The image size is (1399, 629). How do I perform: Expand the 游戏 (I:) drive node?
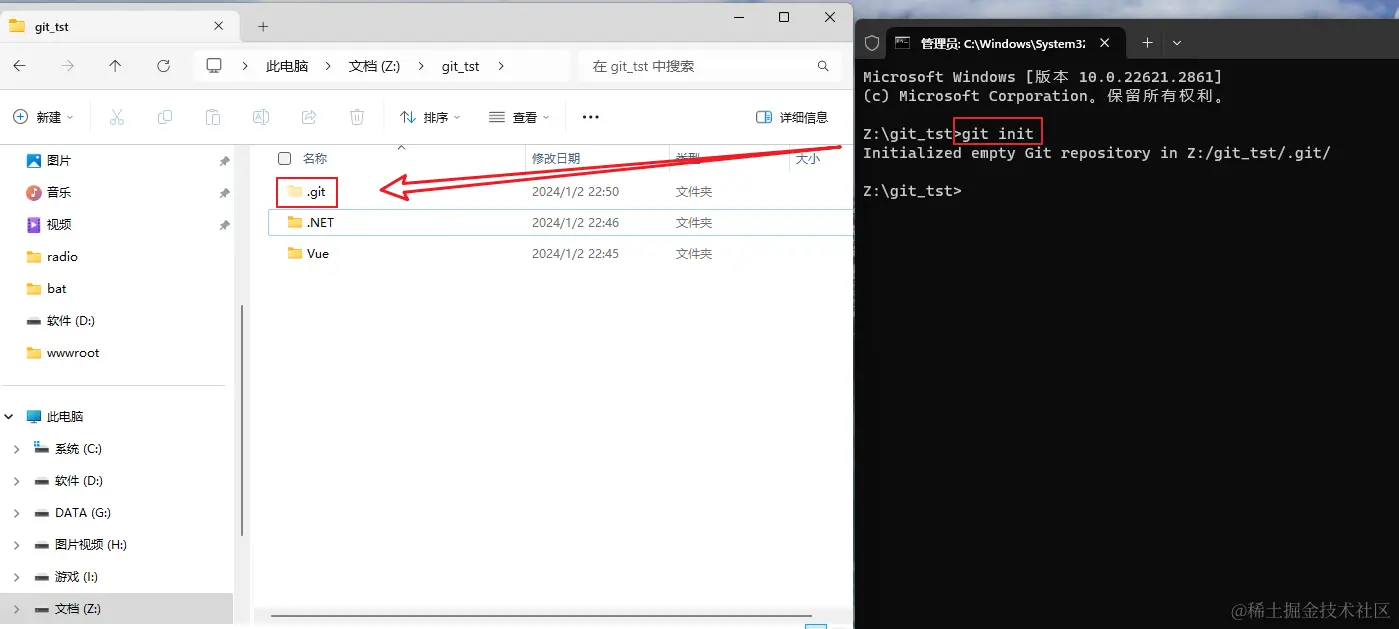click(16, 577)
